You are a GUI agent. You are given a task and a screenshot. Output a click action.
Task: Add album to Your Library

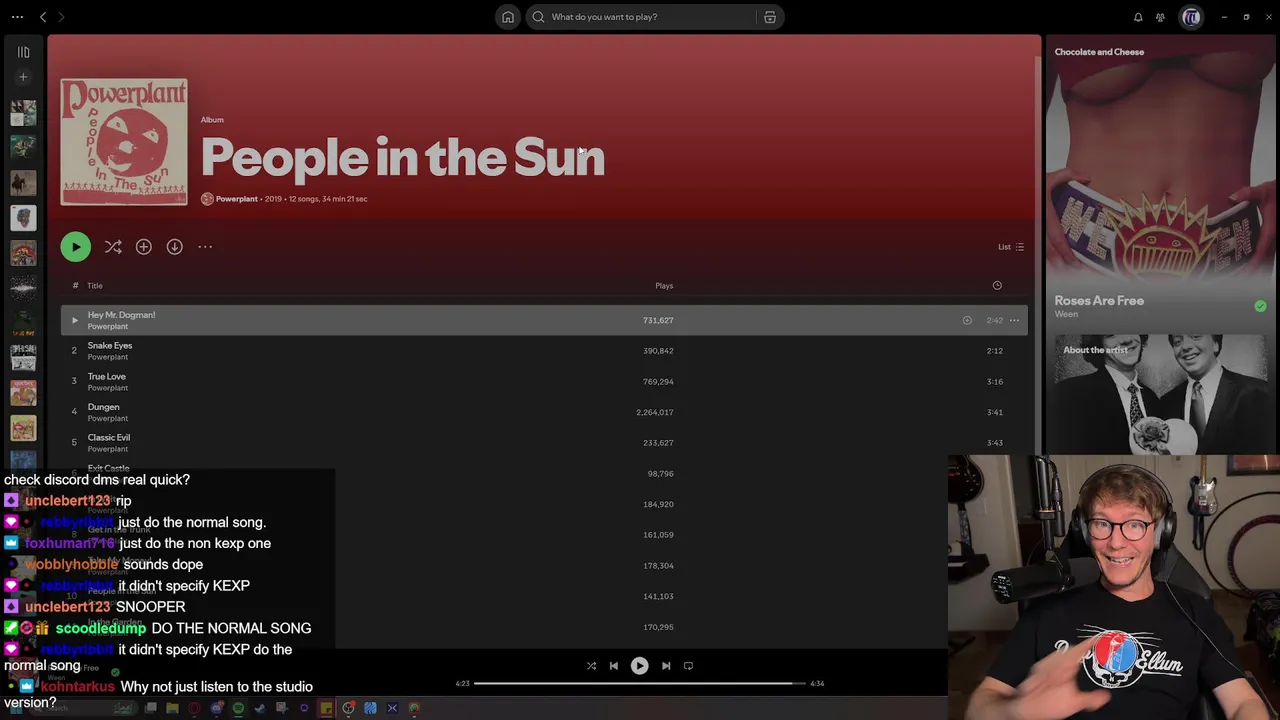tap(144, 247)
